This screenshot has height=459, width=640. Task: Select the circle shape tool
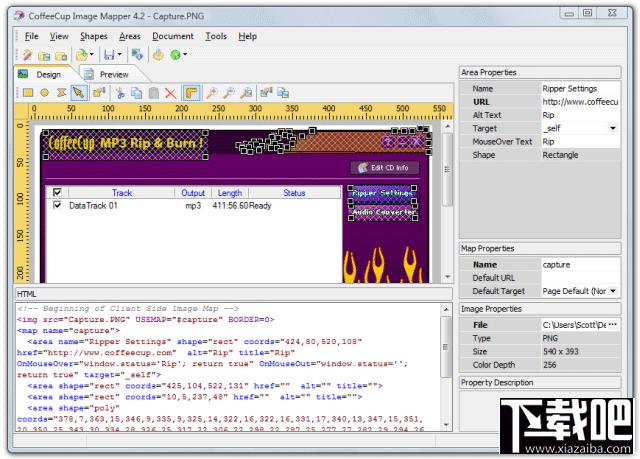tap(45, 93)
